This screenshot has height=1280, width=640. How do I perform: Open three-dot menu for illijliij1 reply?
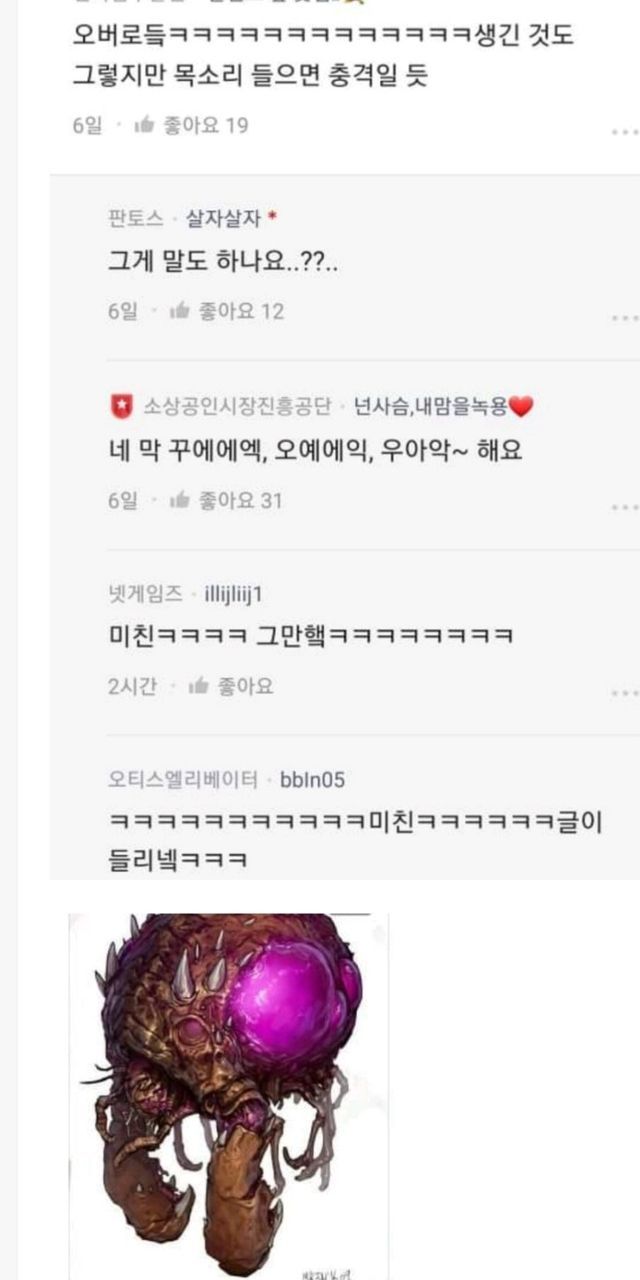click(625, 693)
